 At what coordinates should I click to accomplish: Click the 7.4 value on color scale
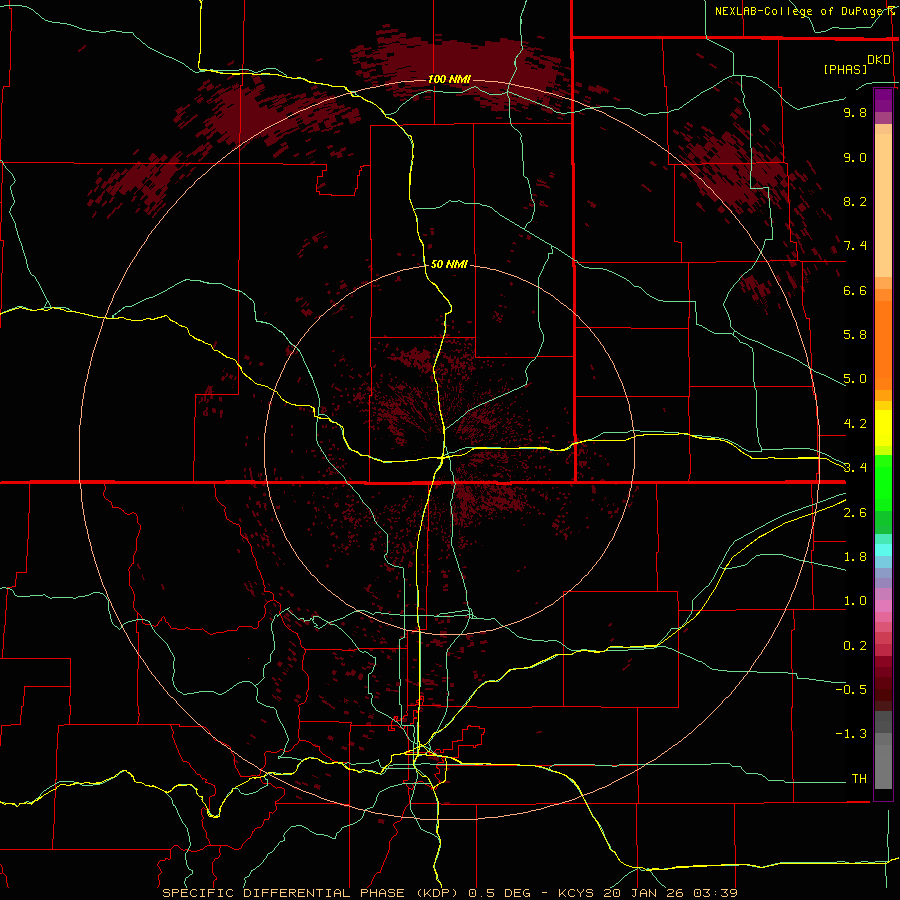tap(855, 246)
